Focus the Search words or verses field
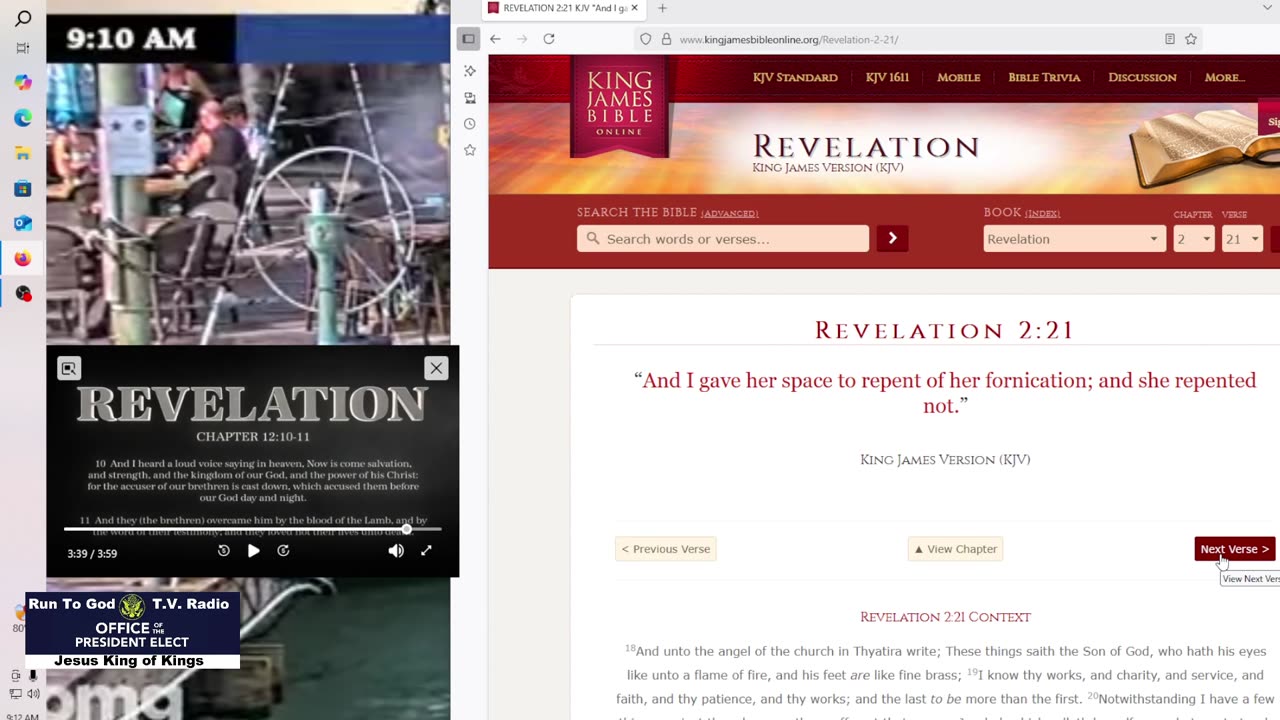Image resolution: width=1280 pixels, height=720 pixels. pos(723,239)
